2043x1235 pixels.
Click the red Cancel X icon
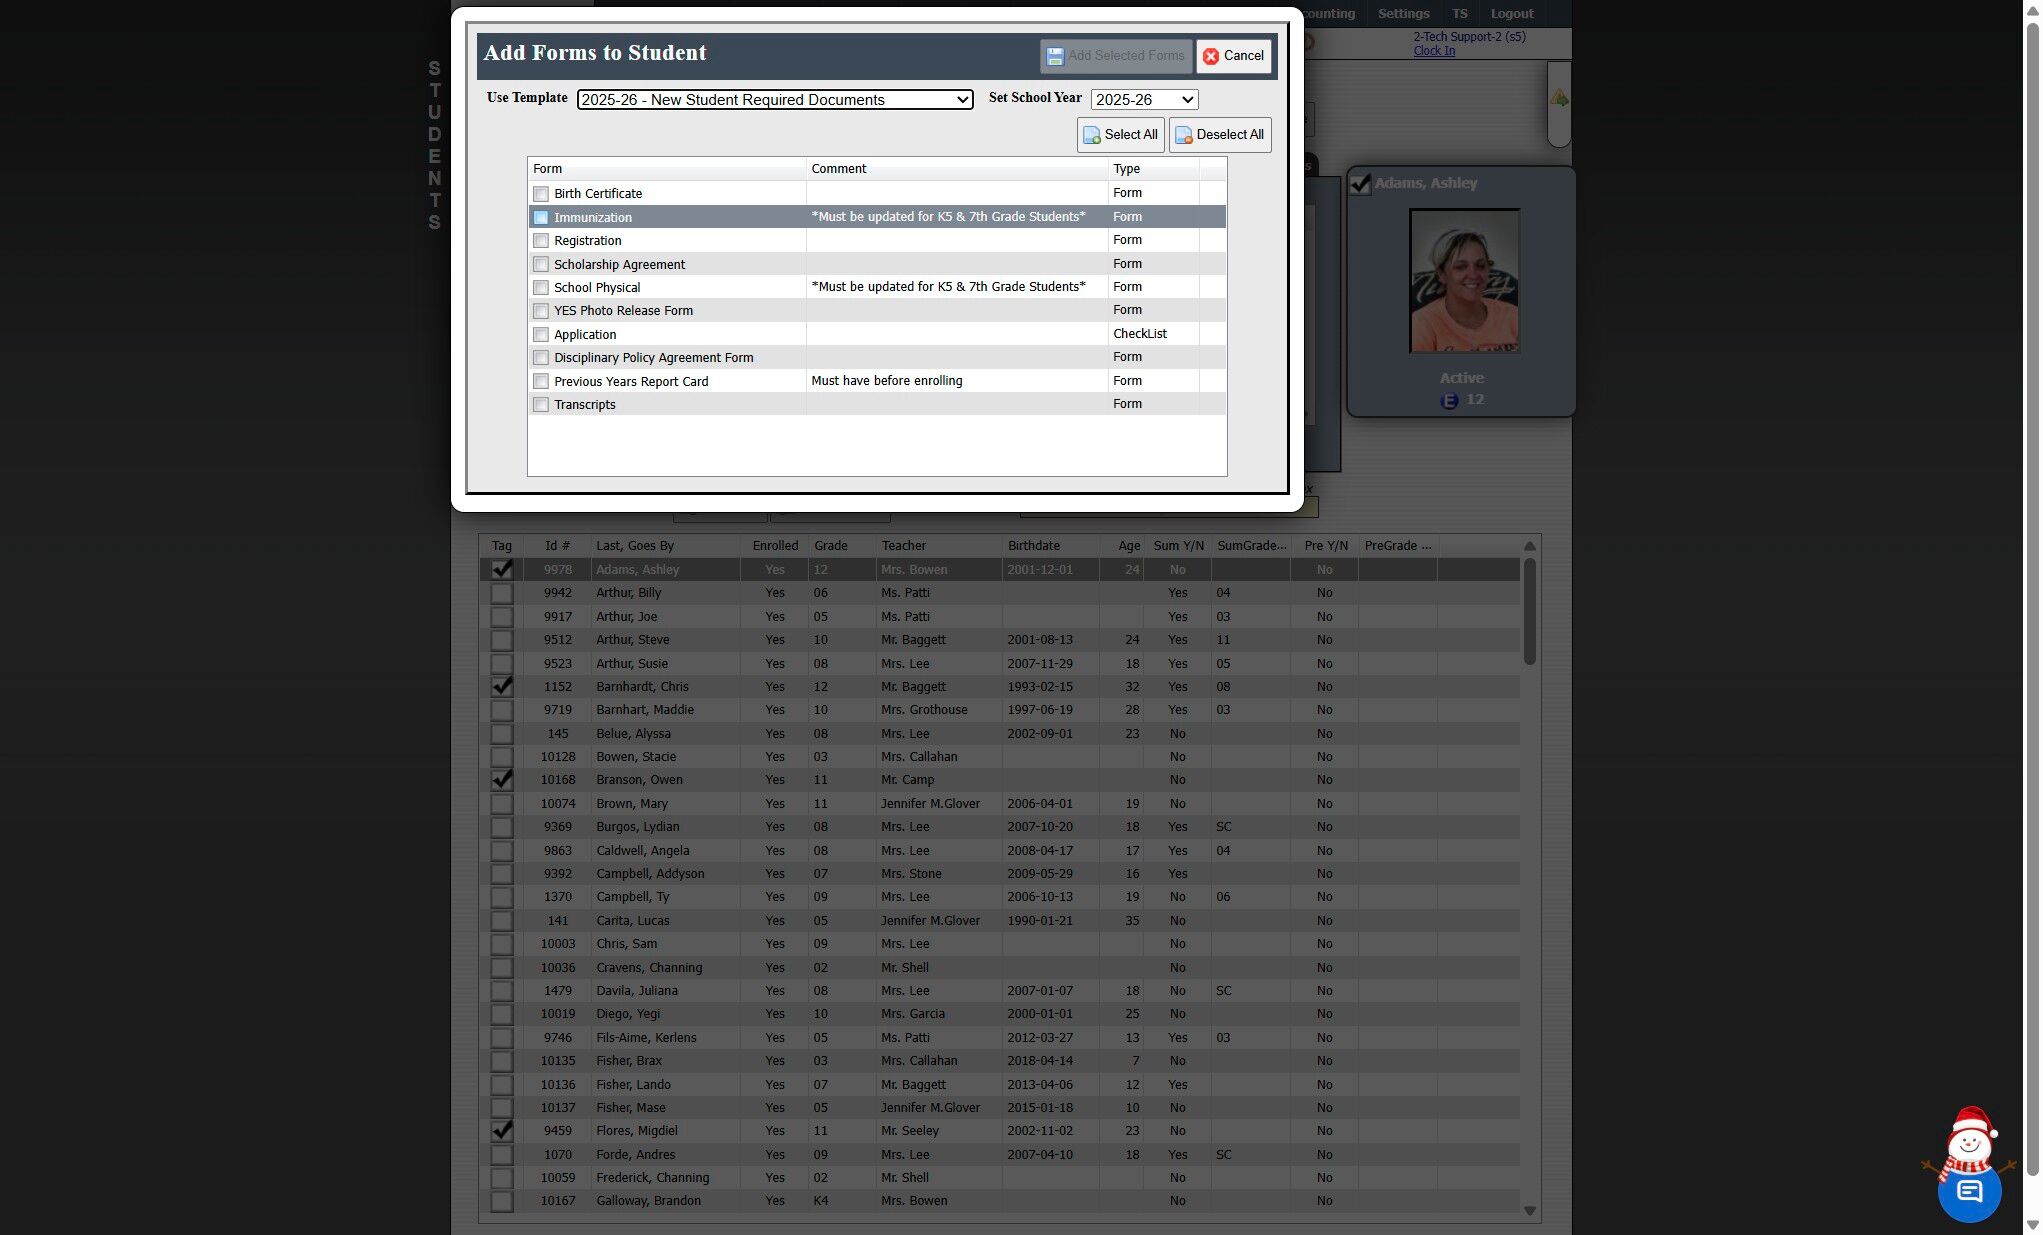(x=1211, y=56)
